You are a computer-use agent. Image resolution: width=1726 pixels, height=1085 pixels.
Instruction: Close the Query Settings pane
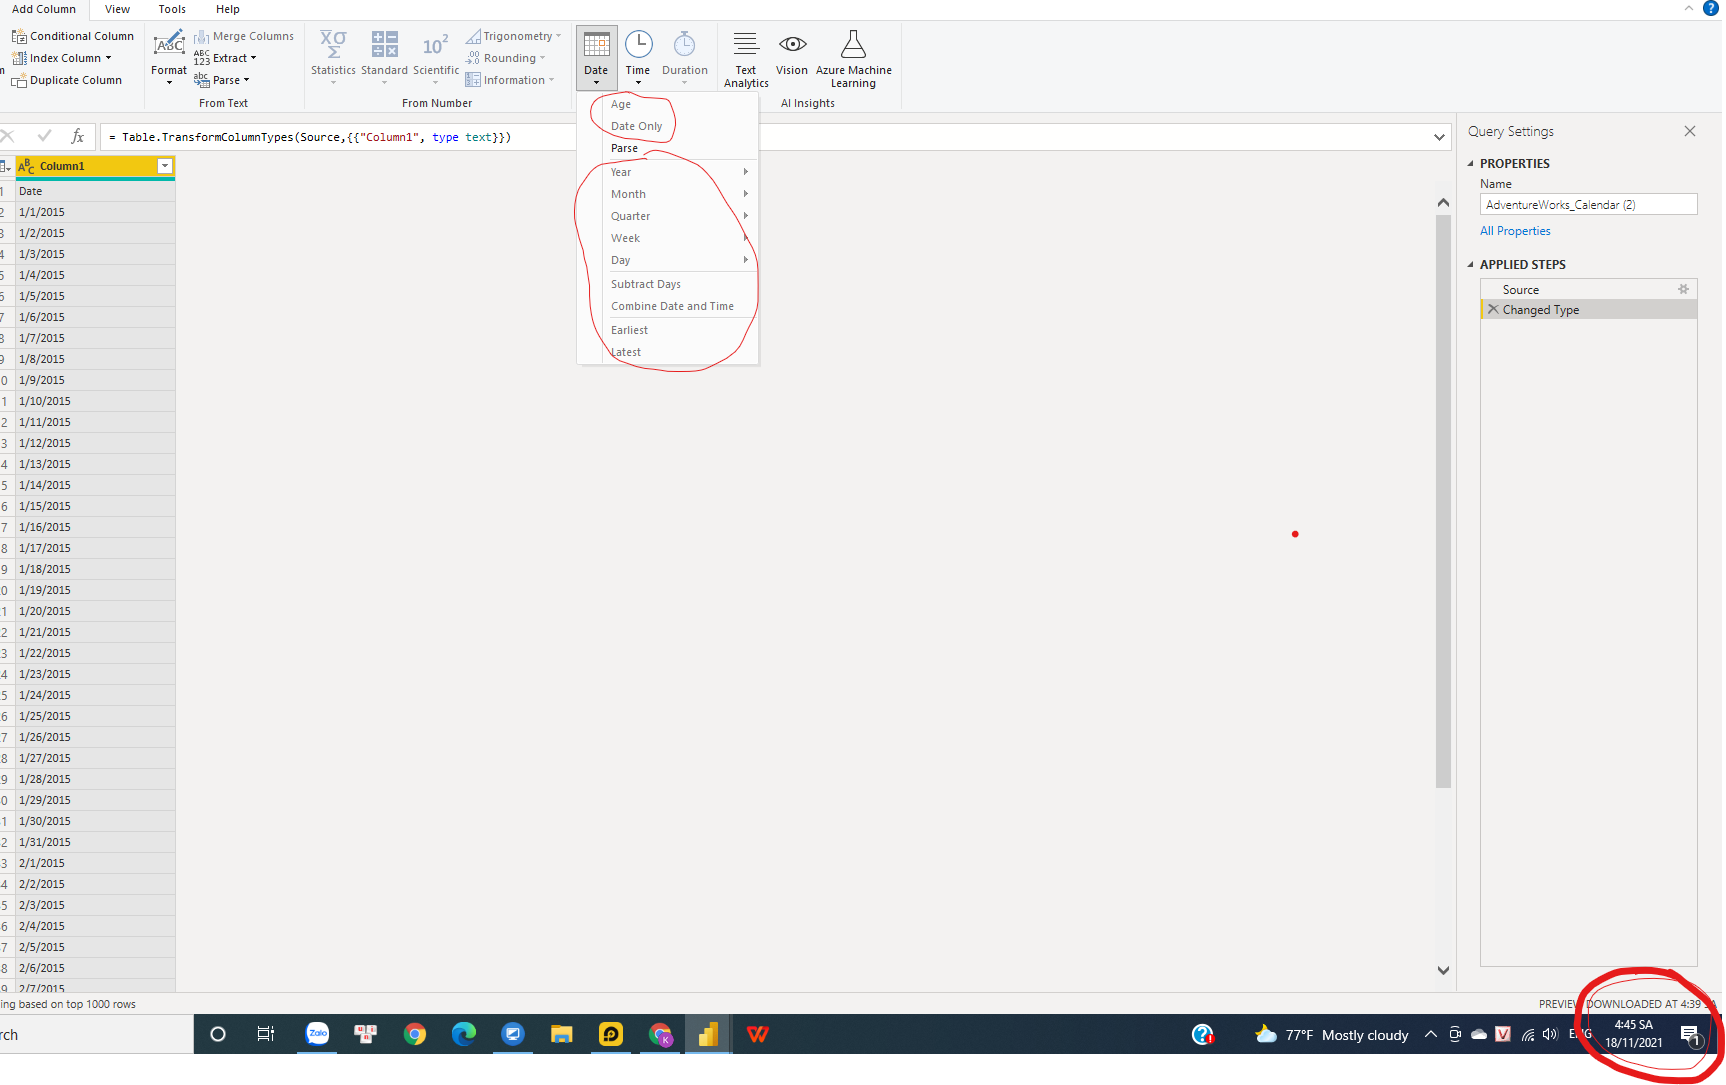point(1690,131)
